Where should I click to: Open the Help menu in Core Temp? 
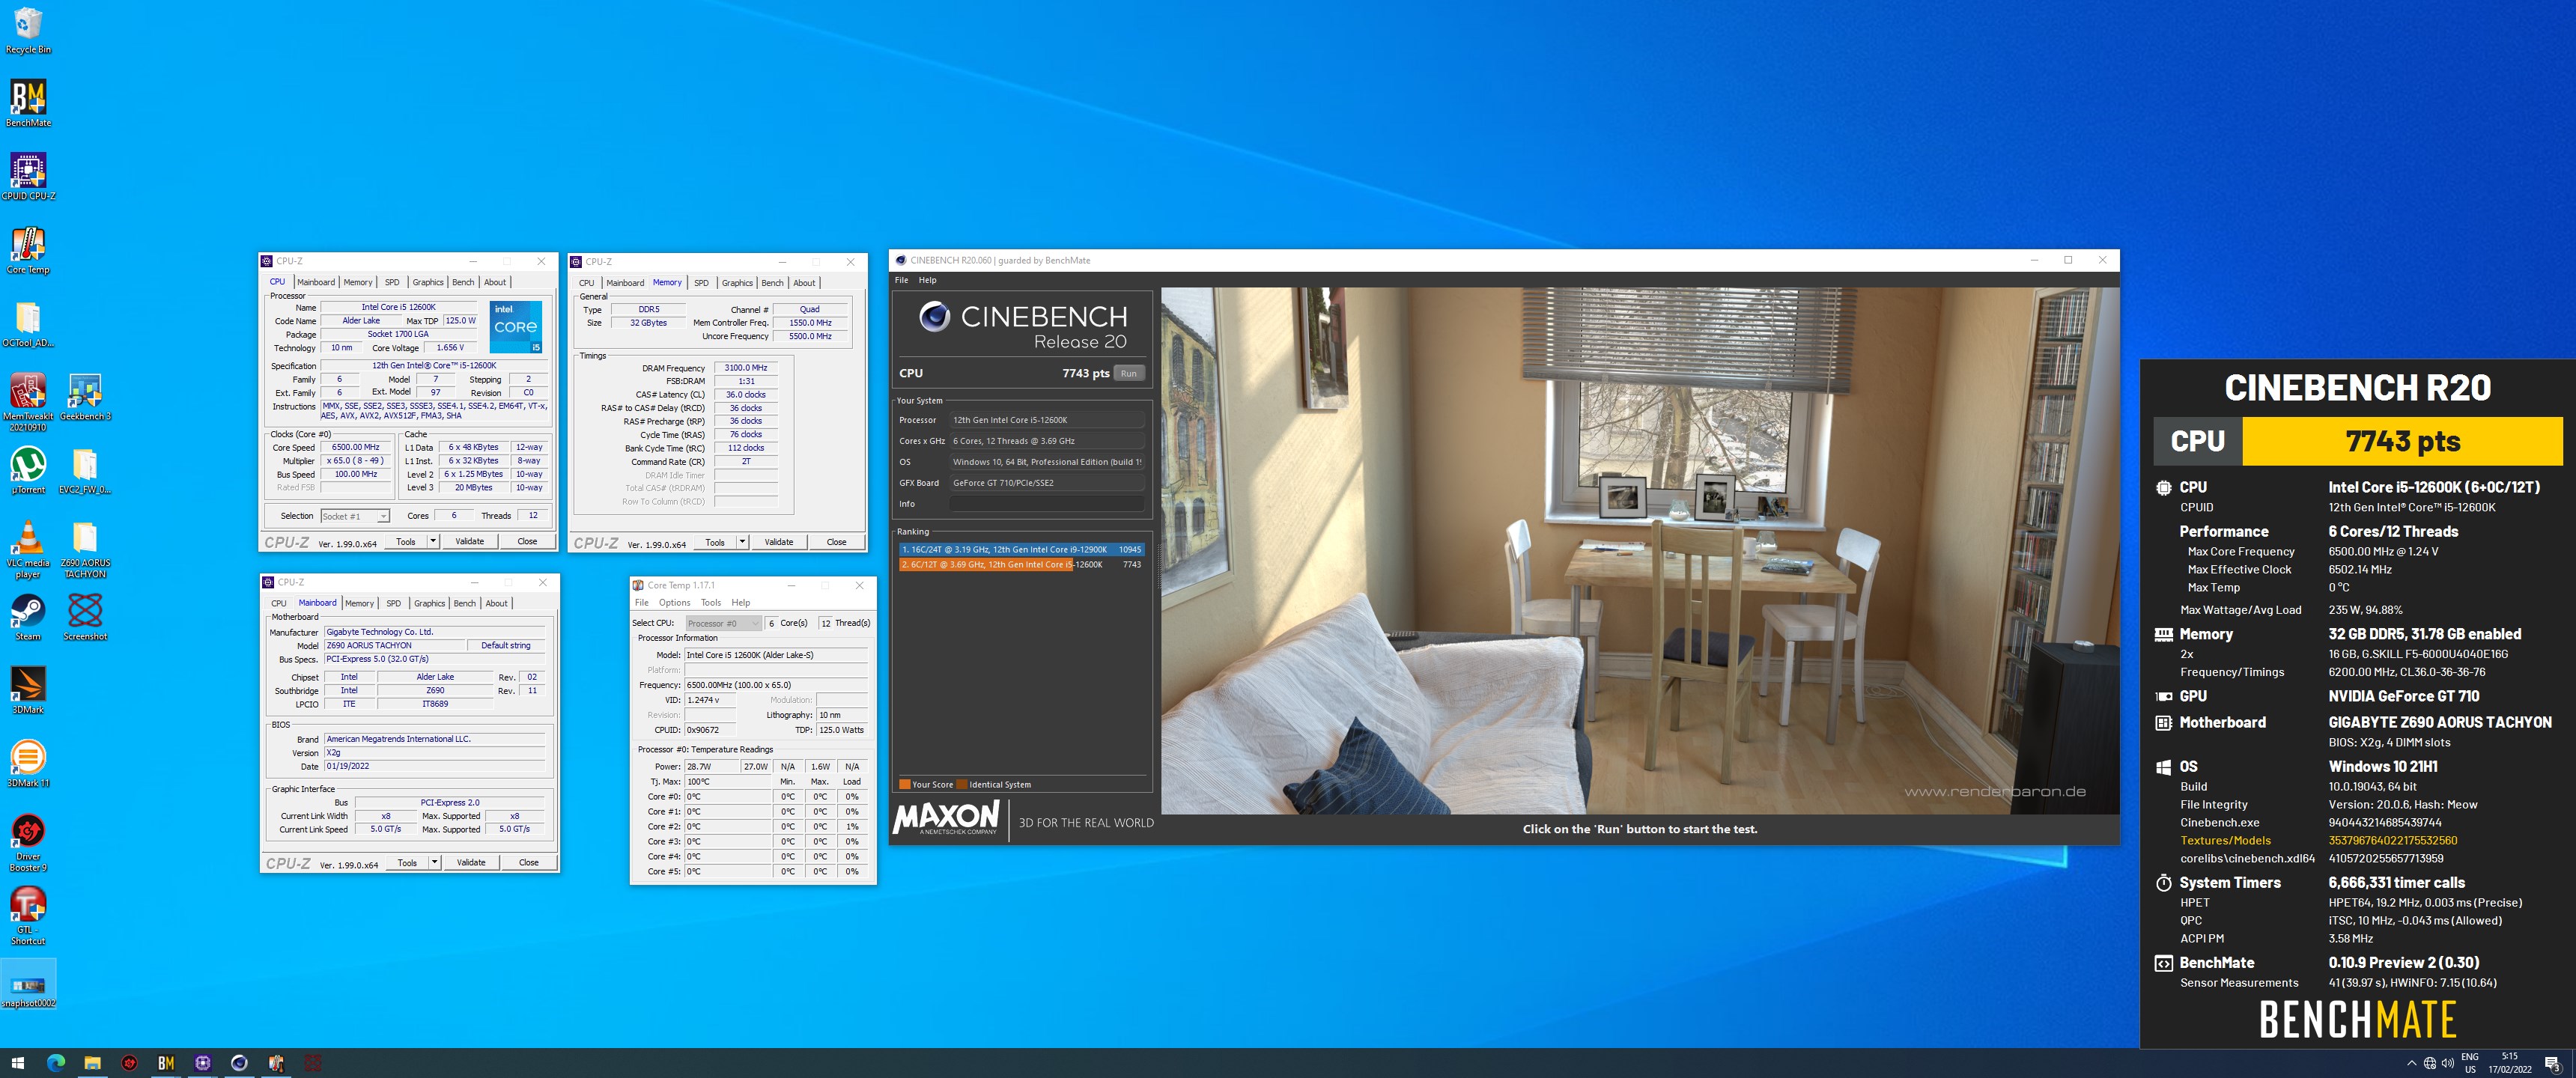pyautogui.click(x=741, y=602)
